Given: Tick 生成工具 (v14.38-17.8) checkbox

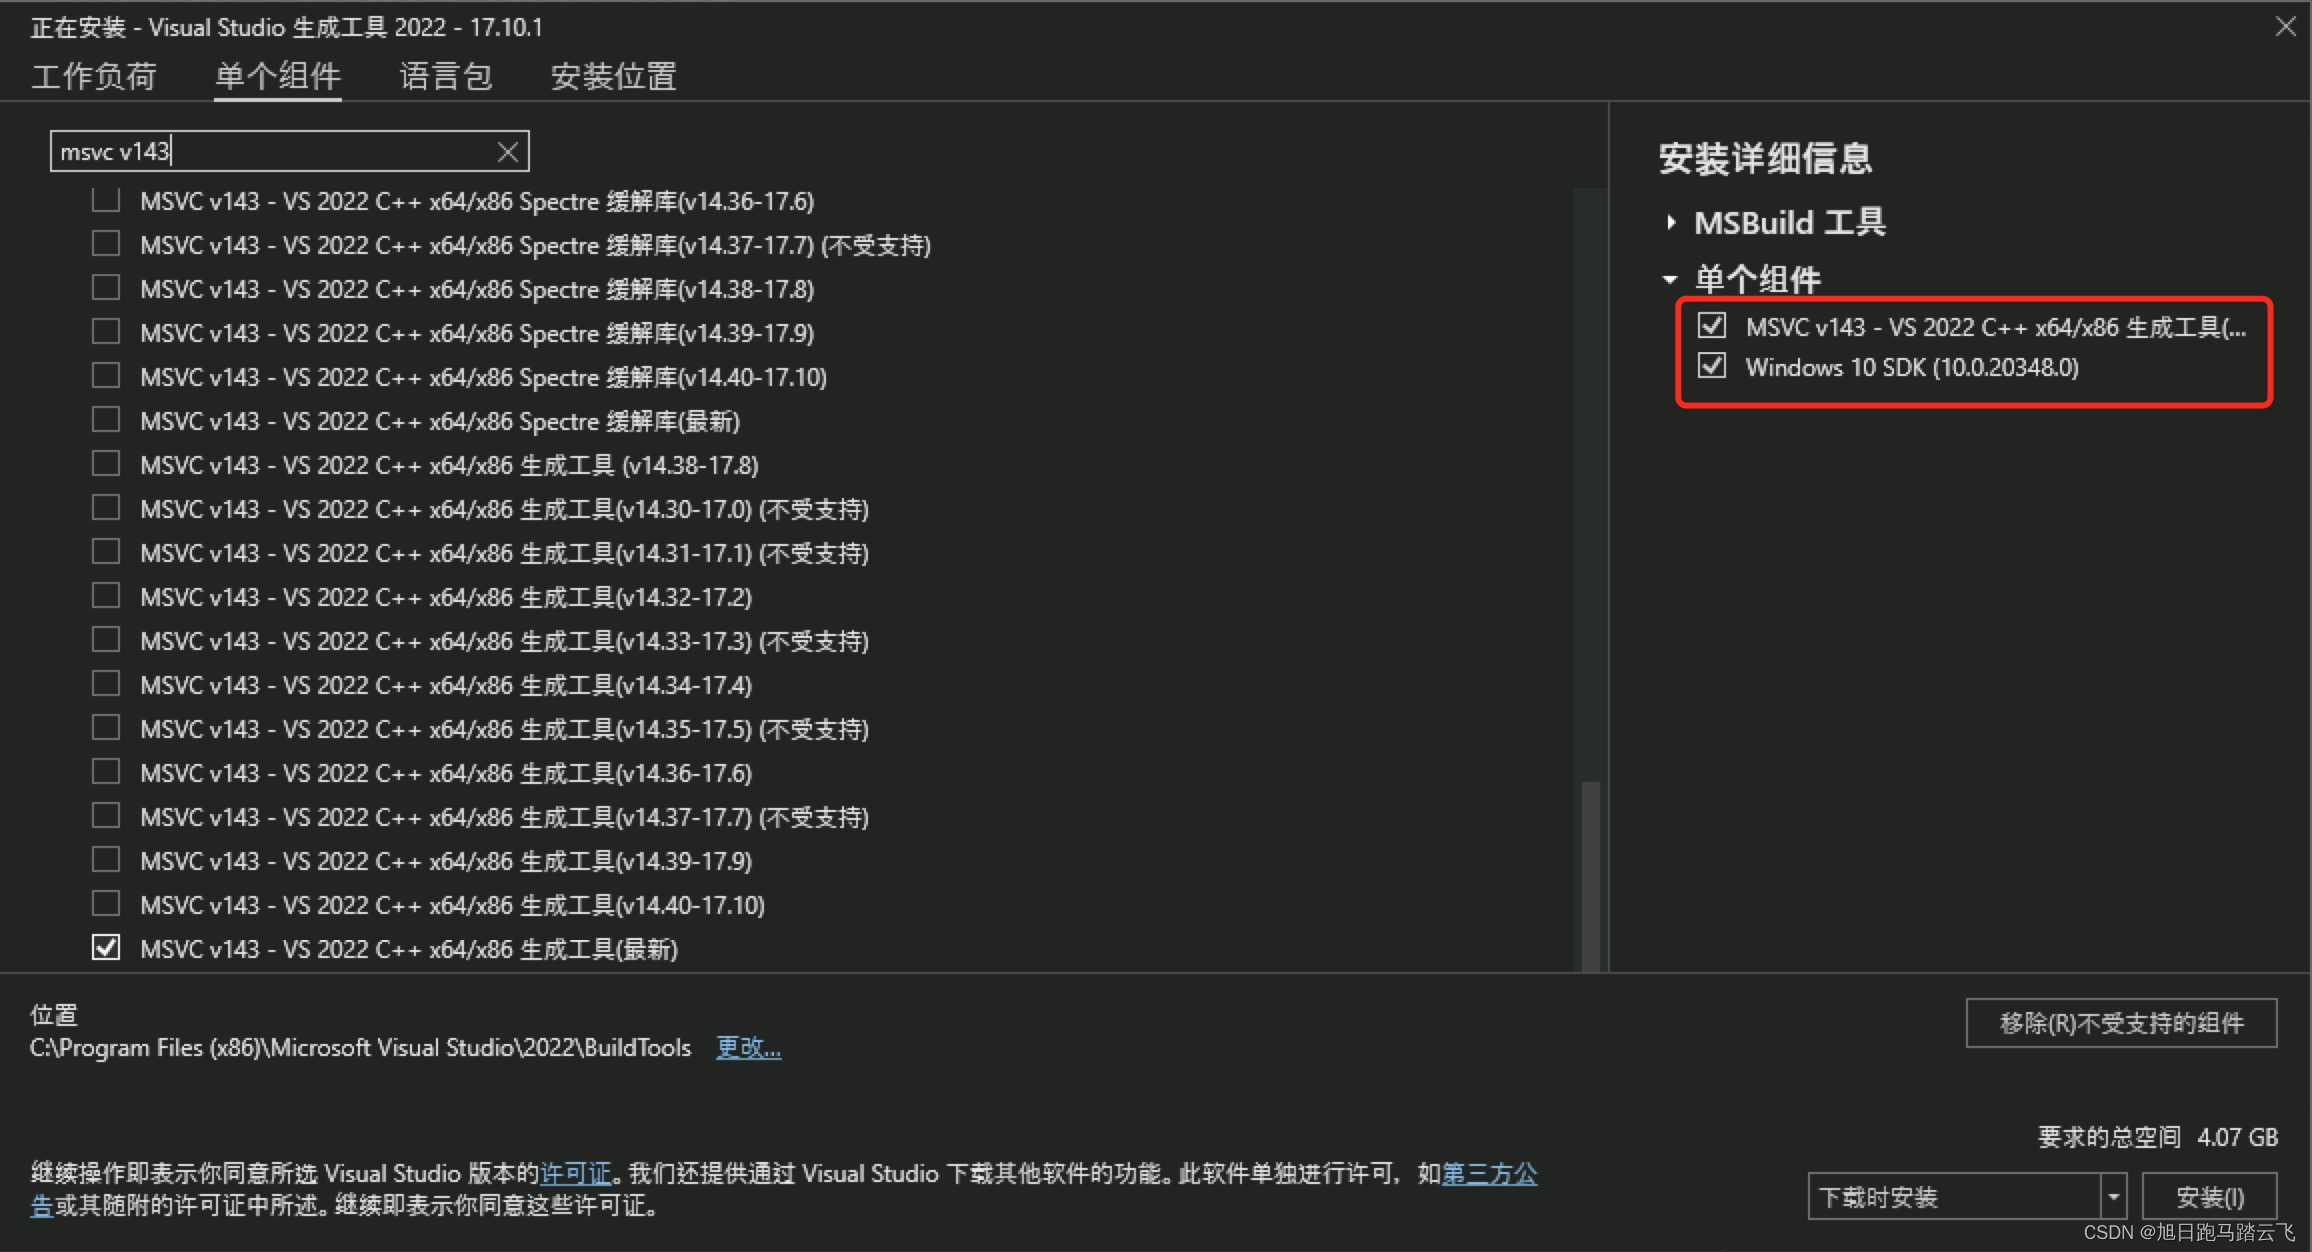Looking at the screenshot, I should tap(106, 464).
